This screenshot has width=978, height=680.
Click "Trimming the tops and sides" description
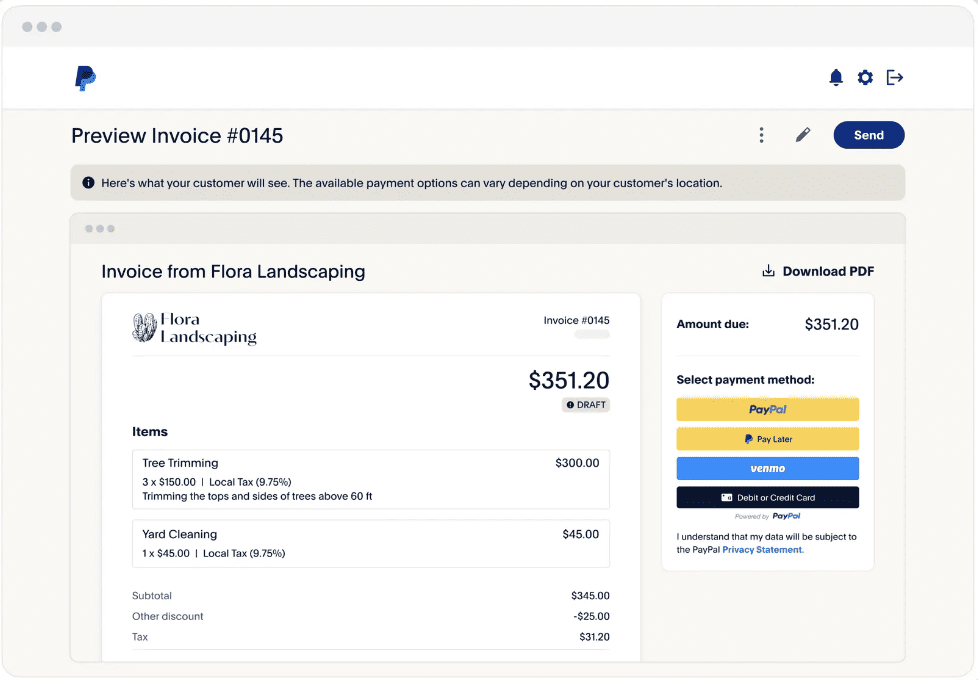coord(257,497)
